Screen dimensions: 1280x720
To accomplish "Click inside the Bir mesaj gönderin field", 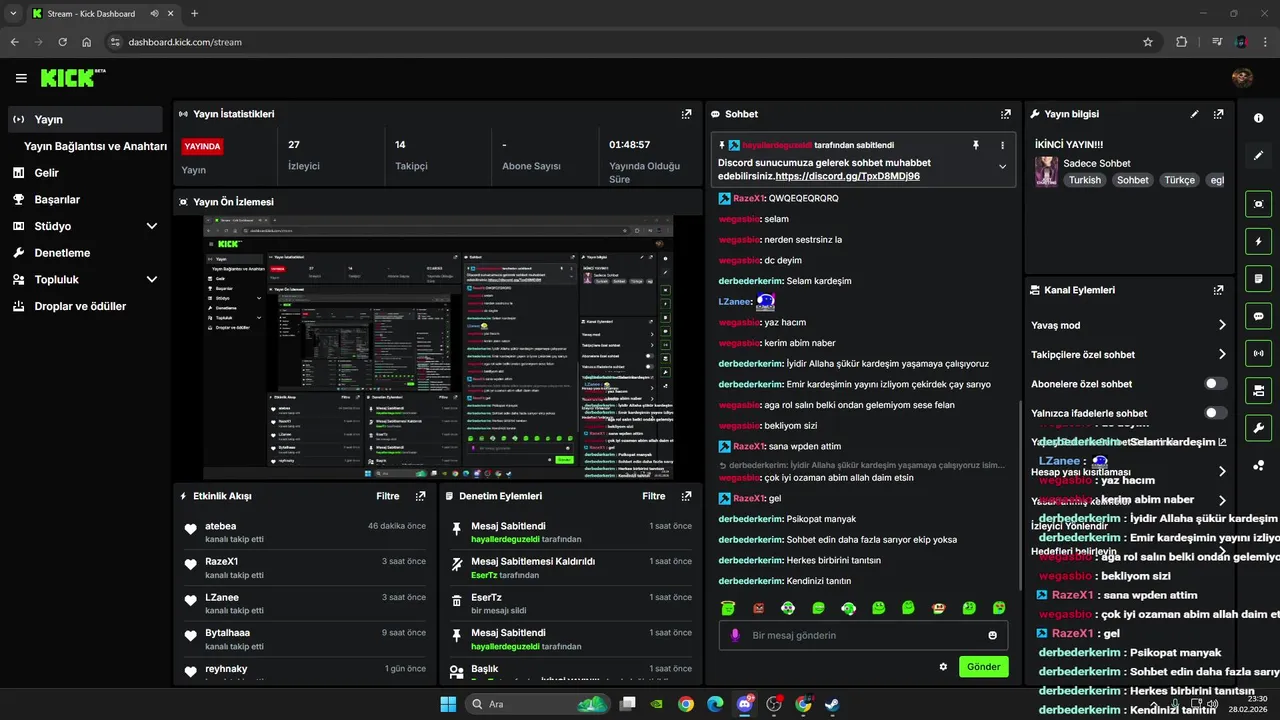I will click(863, 635).
